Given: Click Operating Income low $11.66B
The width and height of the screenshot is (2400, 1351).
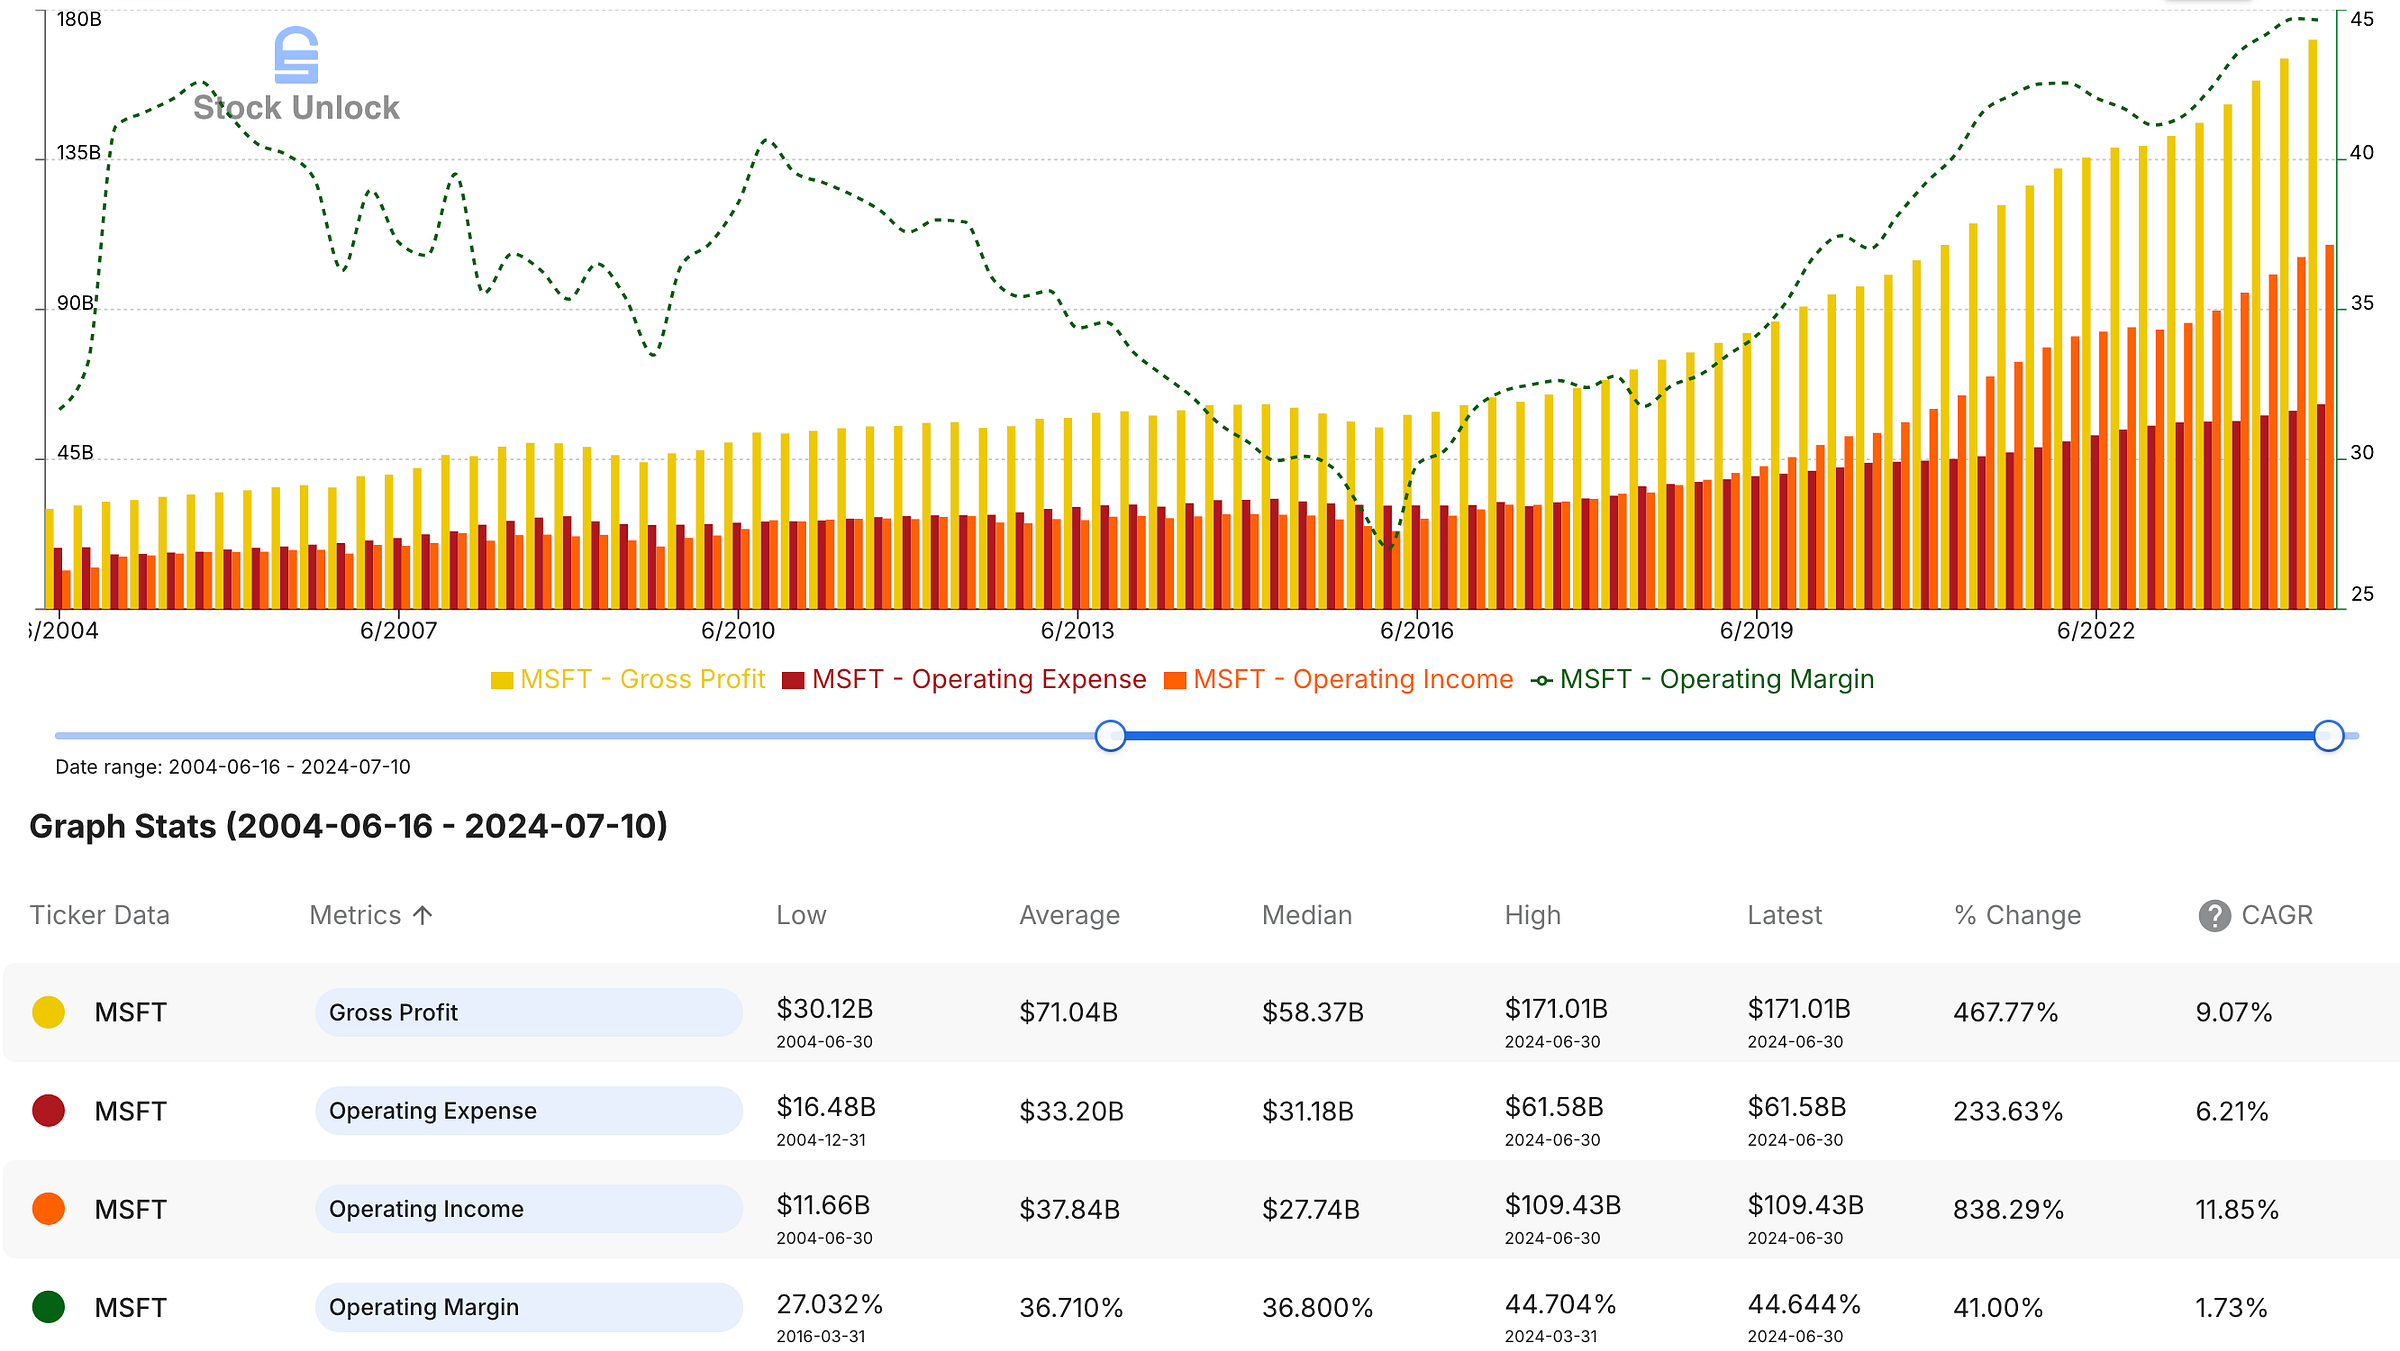Looking at the screenshot, I should coord(823,1204).
